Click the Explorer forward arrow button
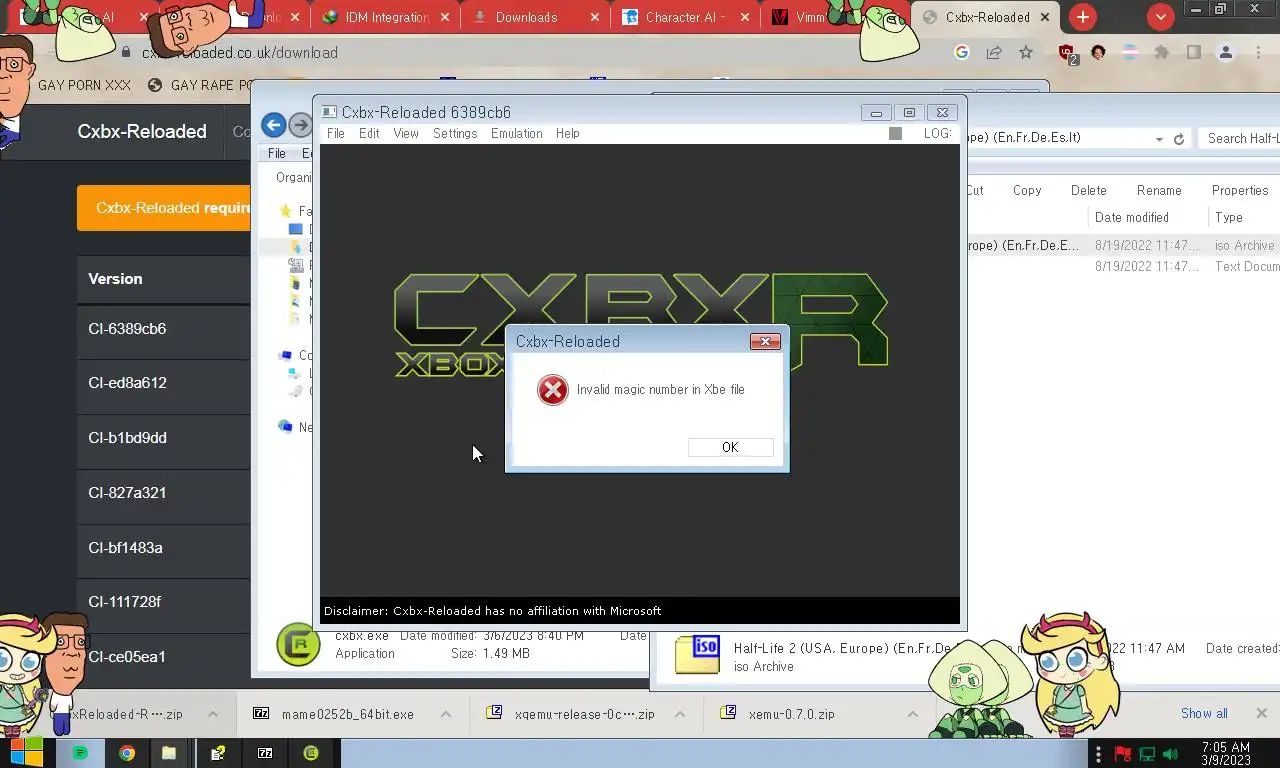Screen dimensions: 1280x768 299,125
